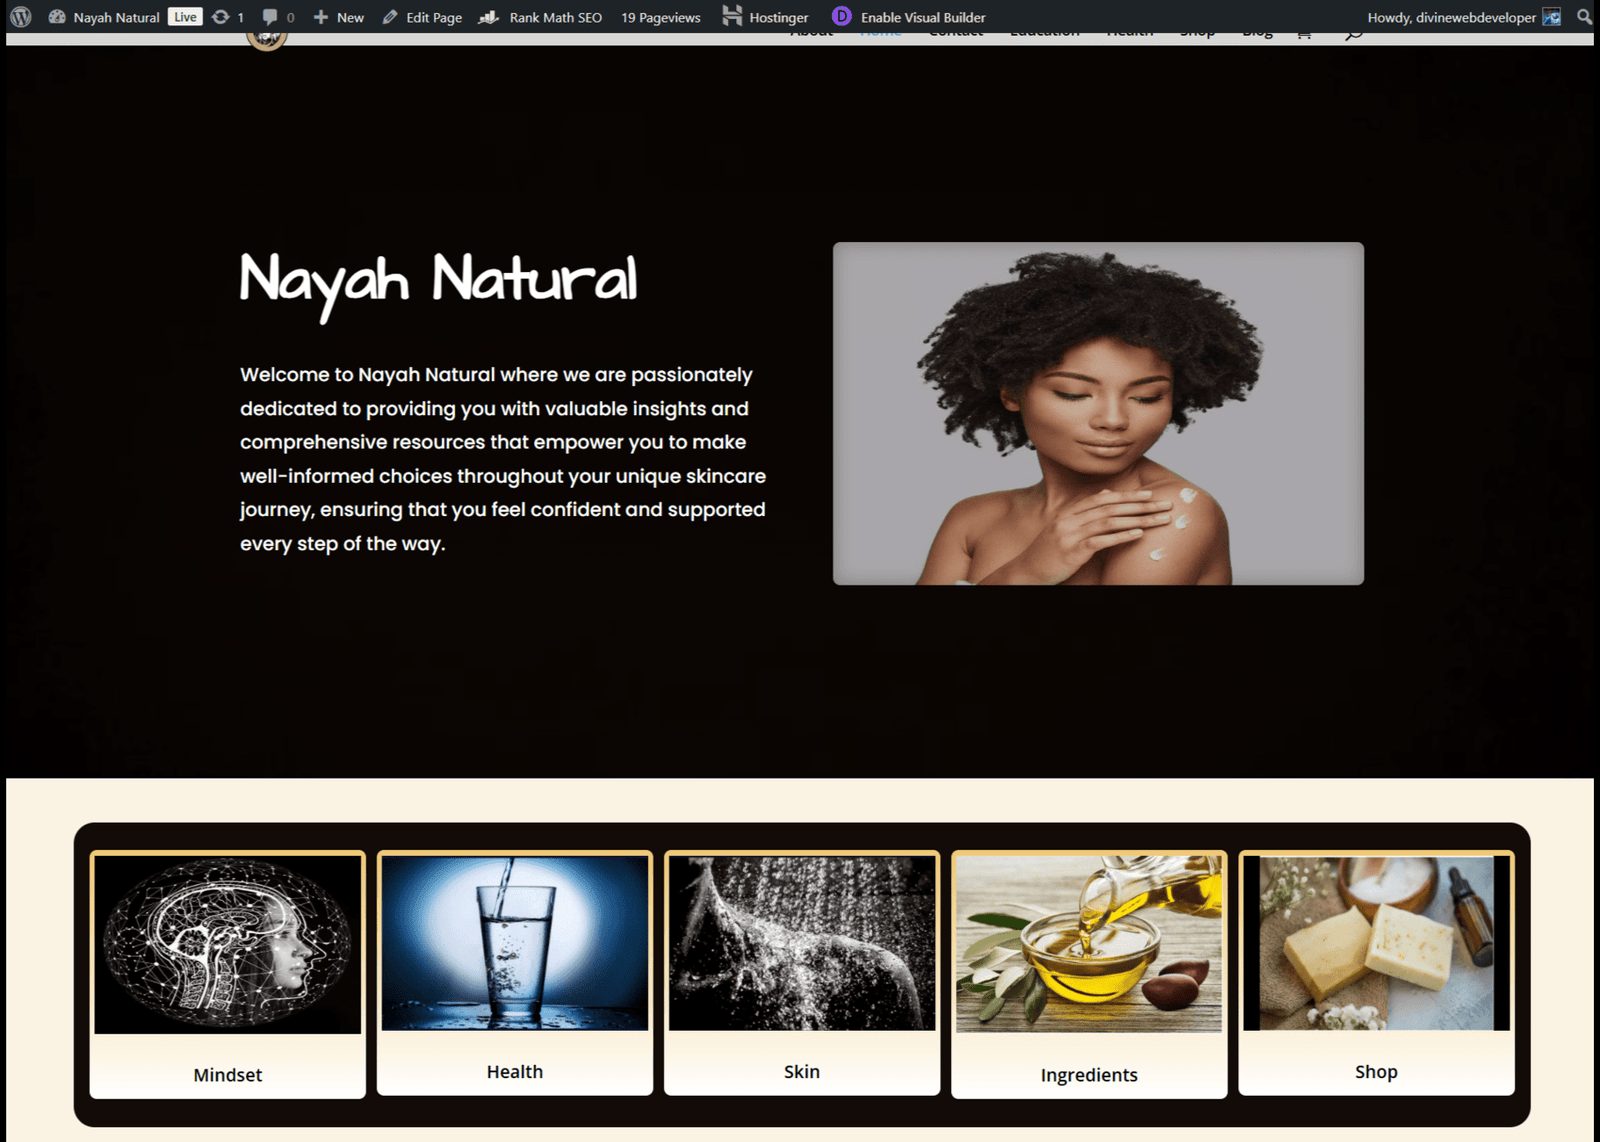Open the Shop soap bars image
Image resolution: width=1600 pixels, height=1142 pixels.
pyautogui.click(x=1376, y=942)
